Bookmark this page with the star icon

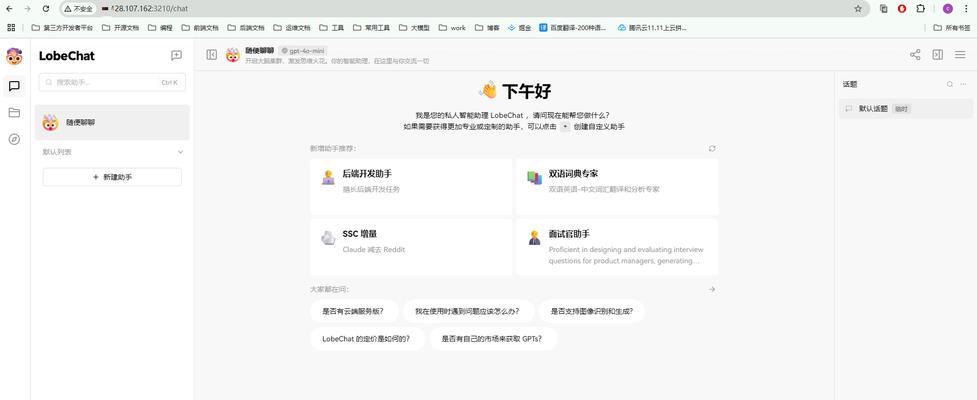(858, 9)
